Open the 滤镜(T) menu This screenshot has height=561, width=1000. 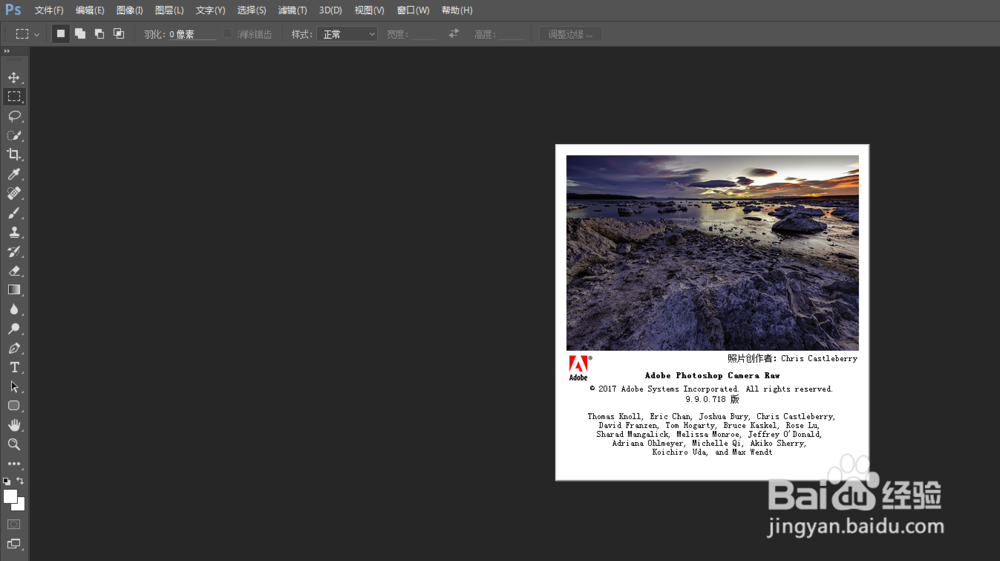[293, 10]
